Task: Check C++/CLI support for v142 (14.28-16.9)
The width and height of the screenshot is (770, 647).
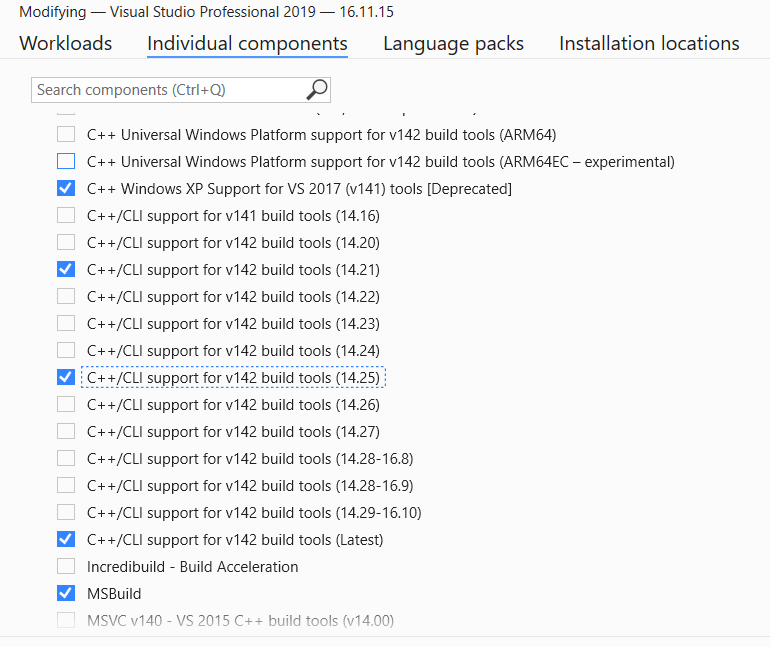Action: 66,486
